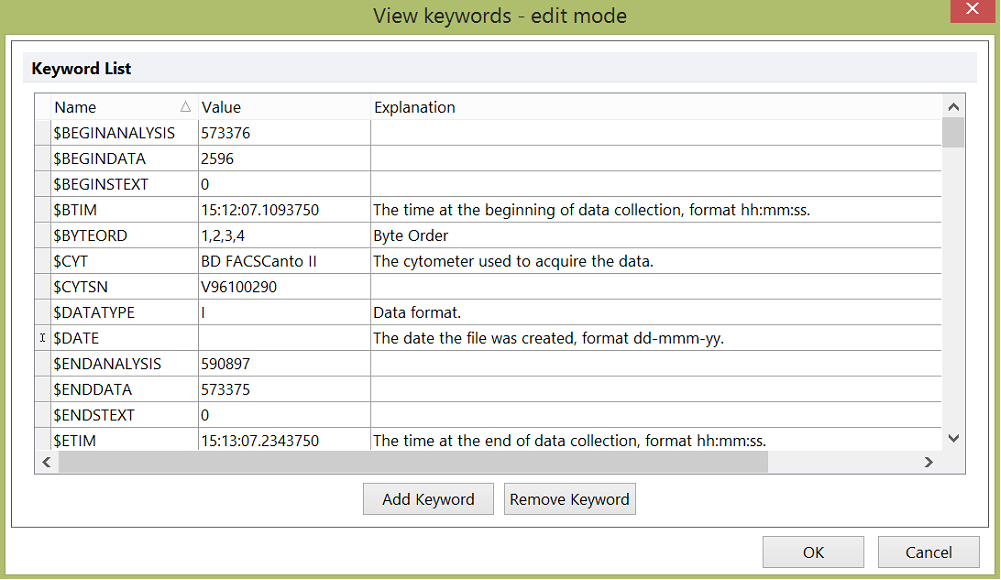Sort the list by Name column header

pos(110,107)
